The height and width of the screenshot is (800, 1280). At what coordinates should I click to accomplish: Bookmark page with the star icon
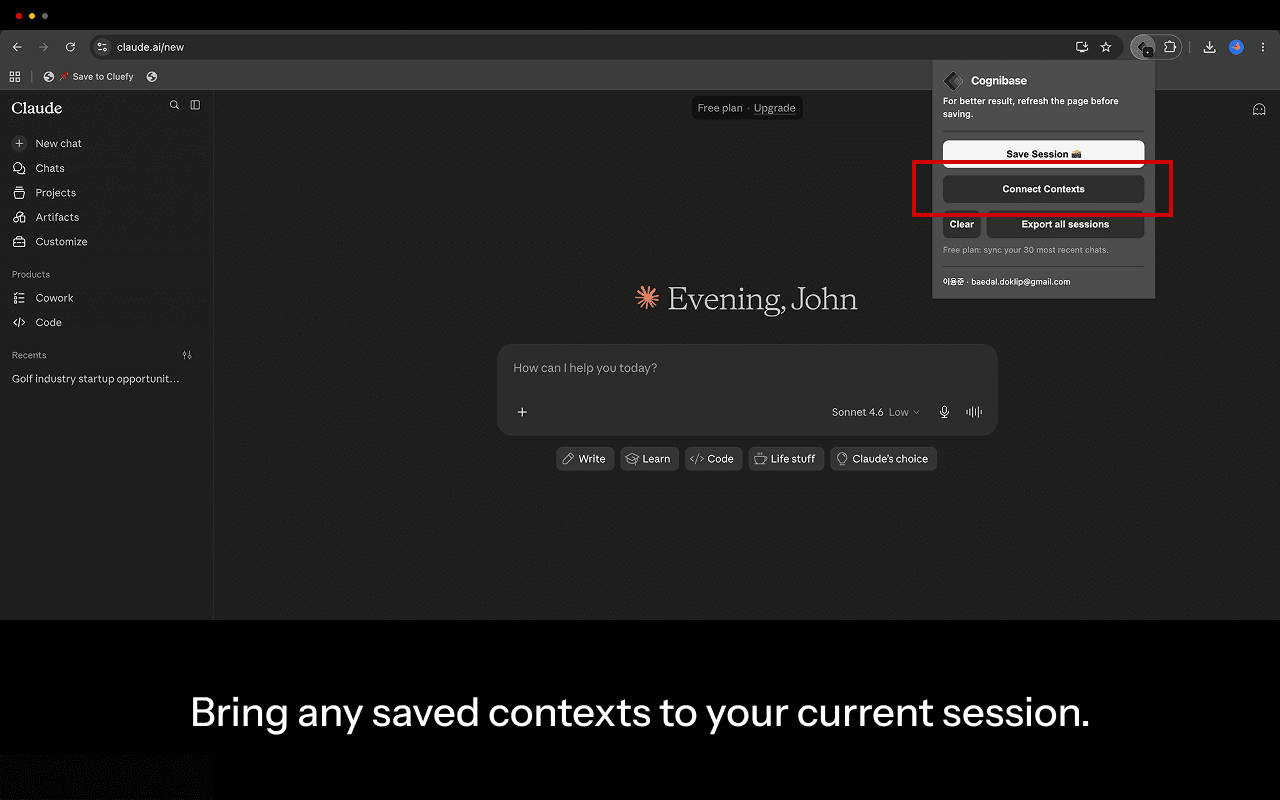click(1106, 47)
